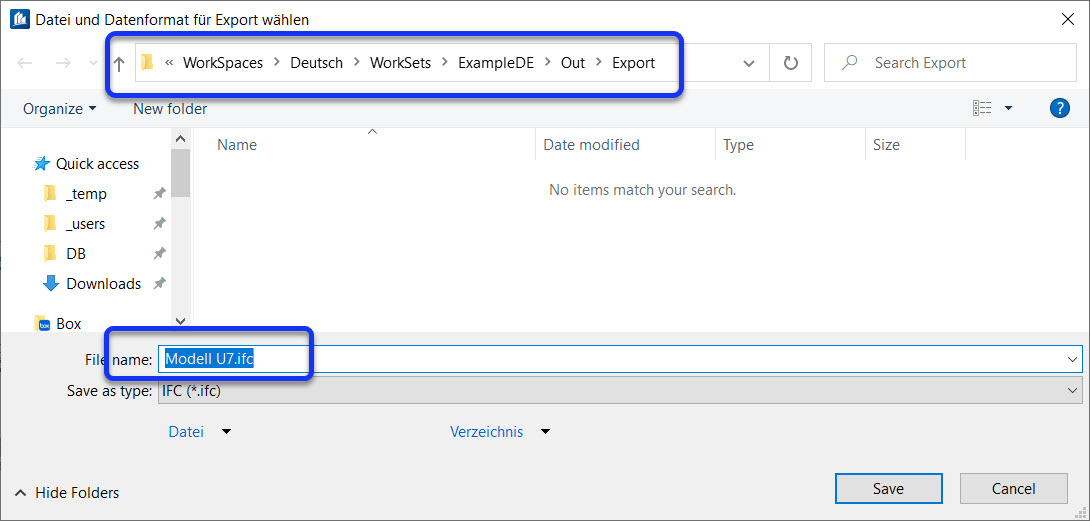The width and height of the screenshot is (1090, 521).
Task: Navigate to ExampleDE in the path
Action: (x=496, y=63)
